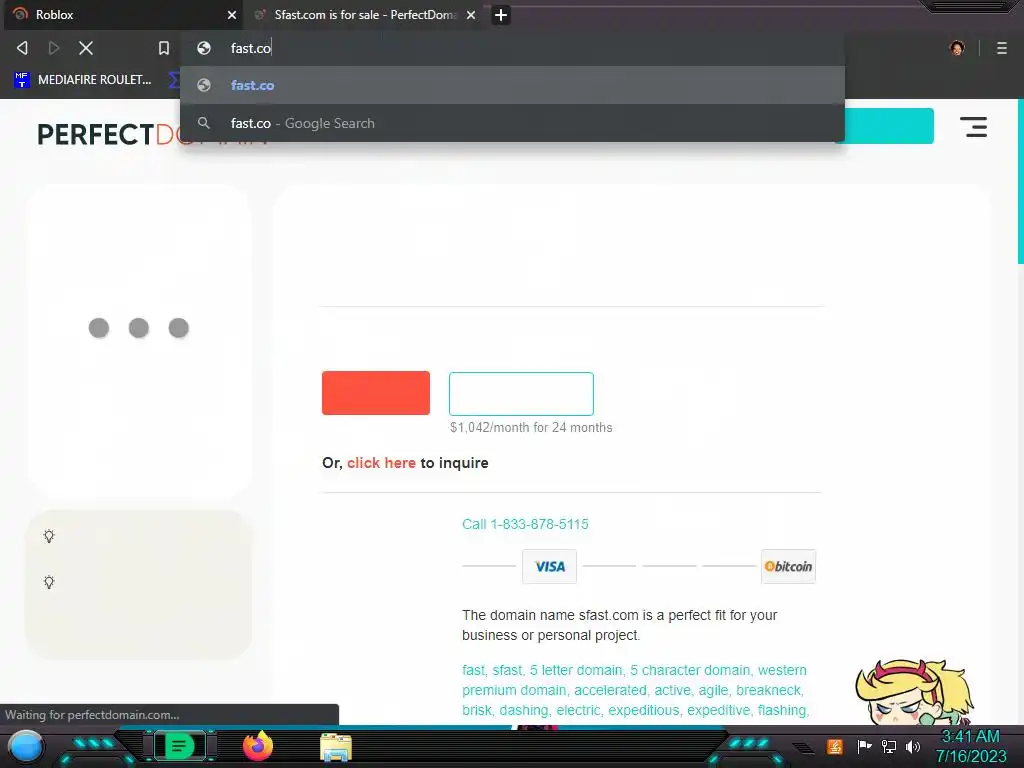Open the browser main menu icon
The image size is (1024, 768).
pyautogui.click(x=1002, y=48)
